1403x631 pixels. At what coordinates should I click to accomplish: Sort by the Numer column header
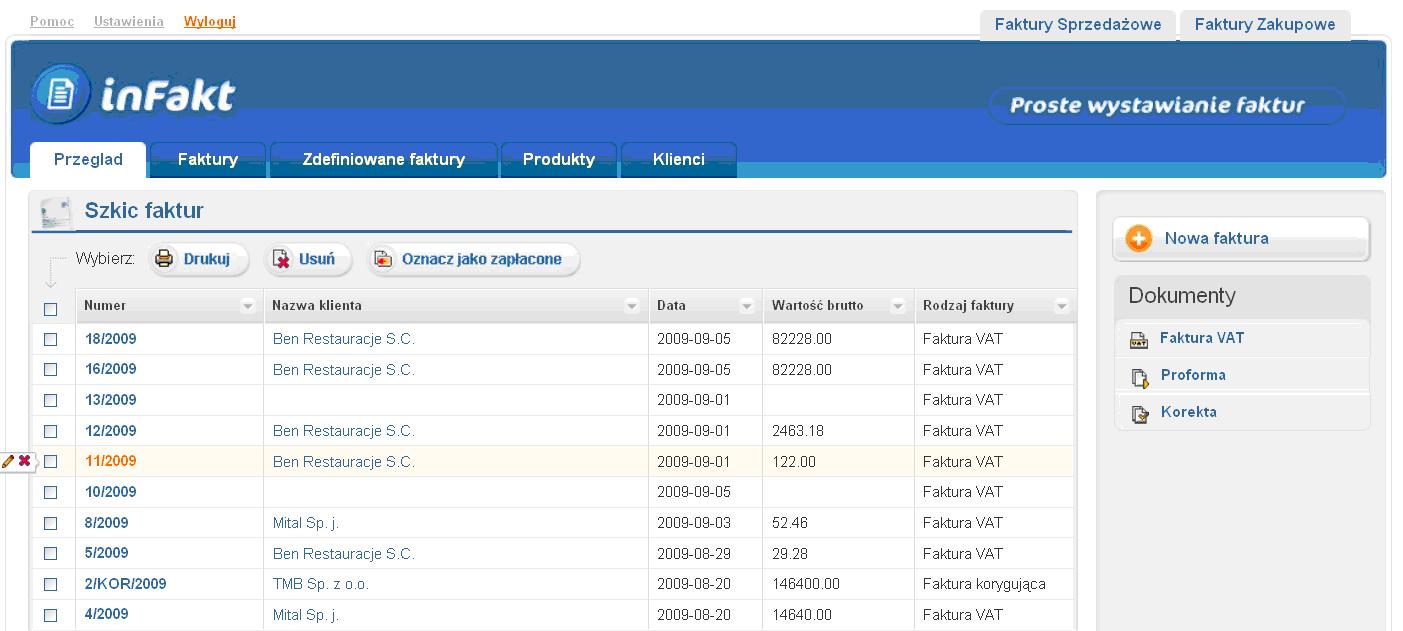(105, 305)
